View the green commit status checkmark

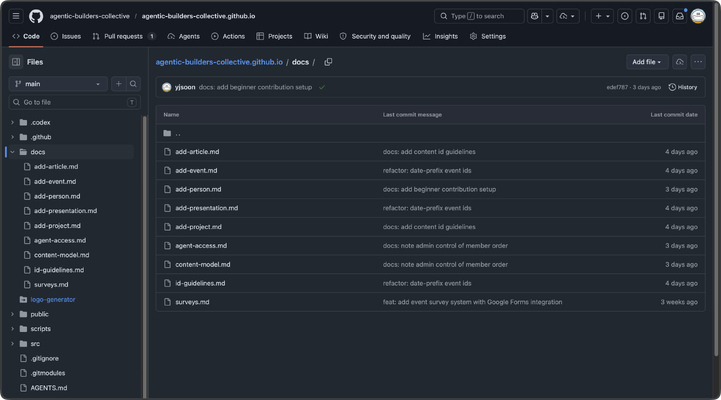click(322, 87)
